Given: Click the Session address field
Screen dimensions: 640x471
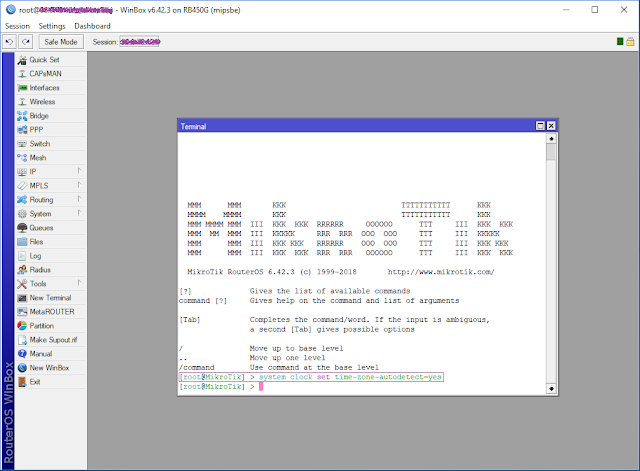Looking at the screenshot, I should 140,42.
